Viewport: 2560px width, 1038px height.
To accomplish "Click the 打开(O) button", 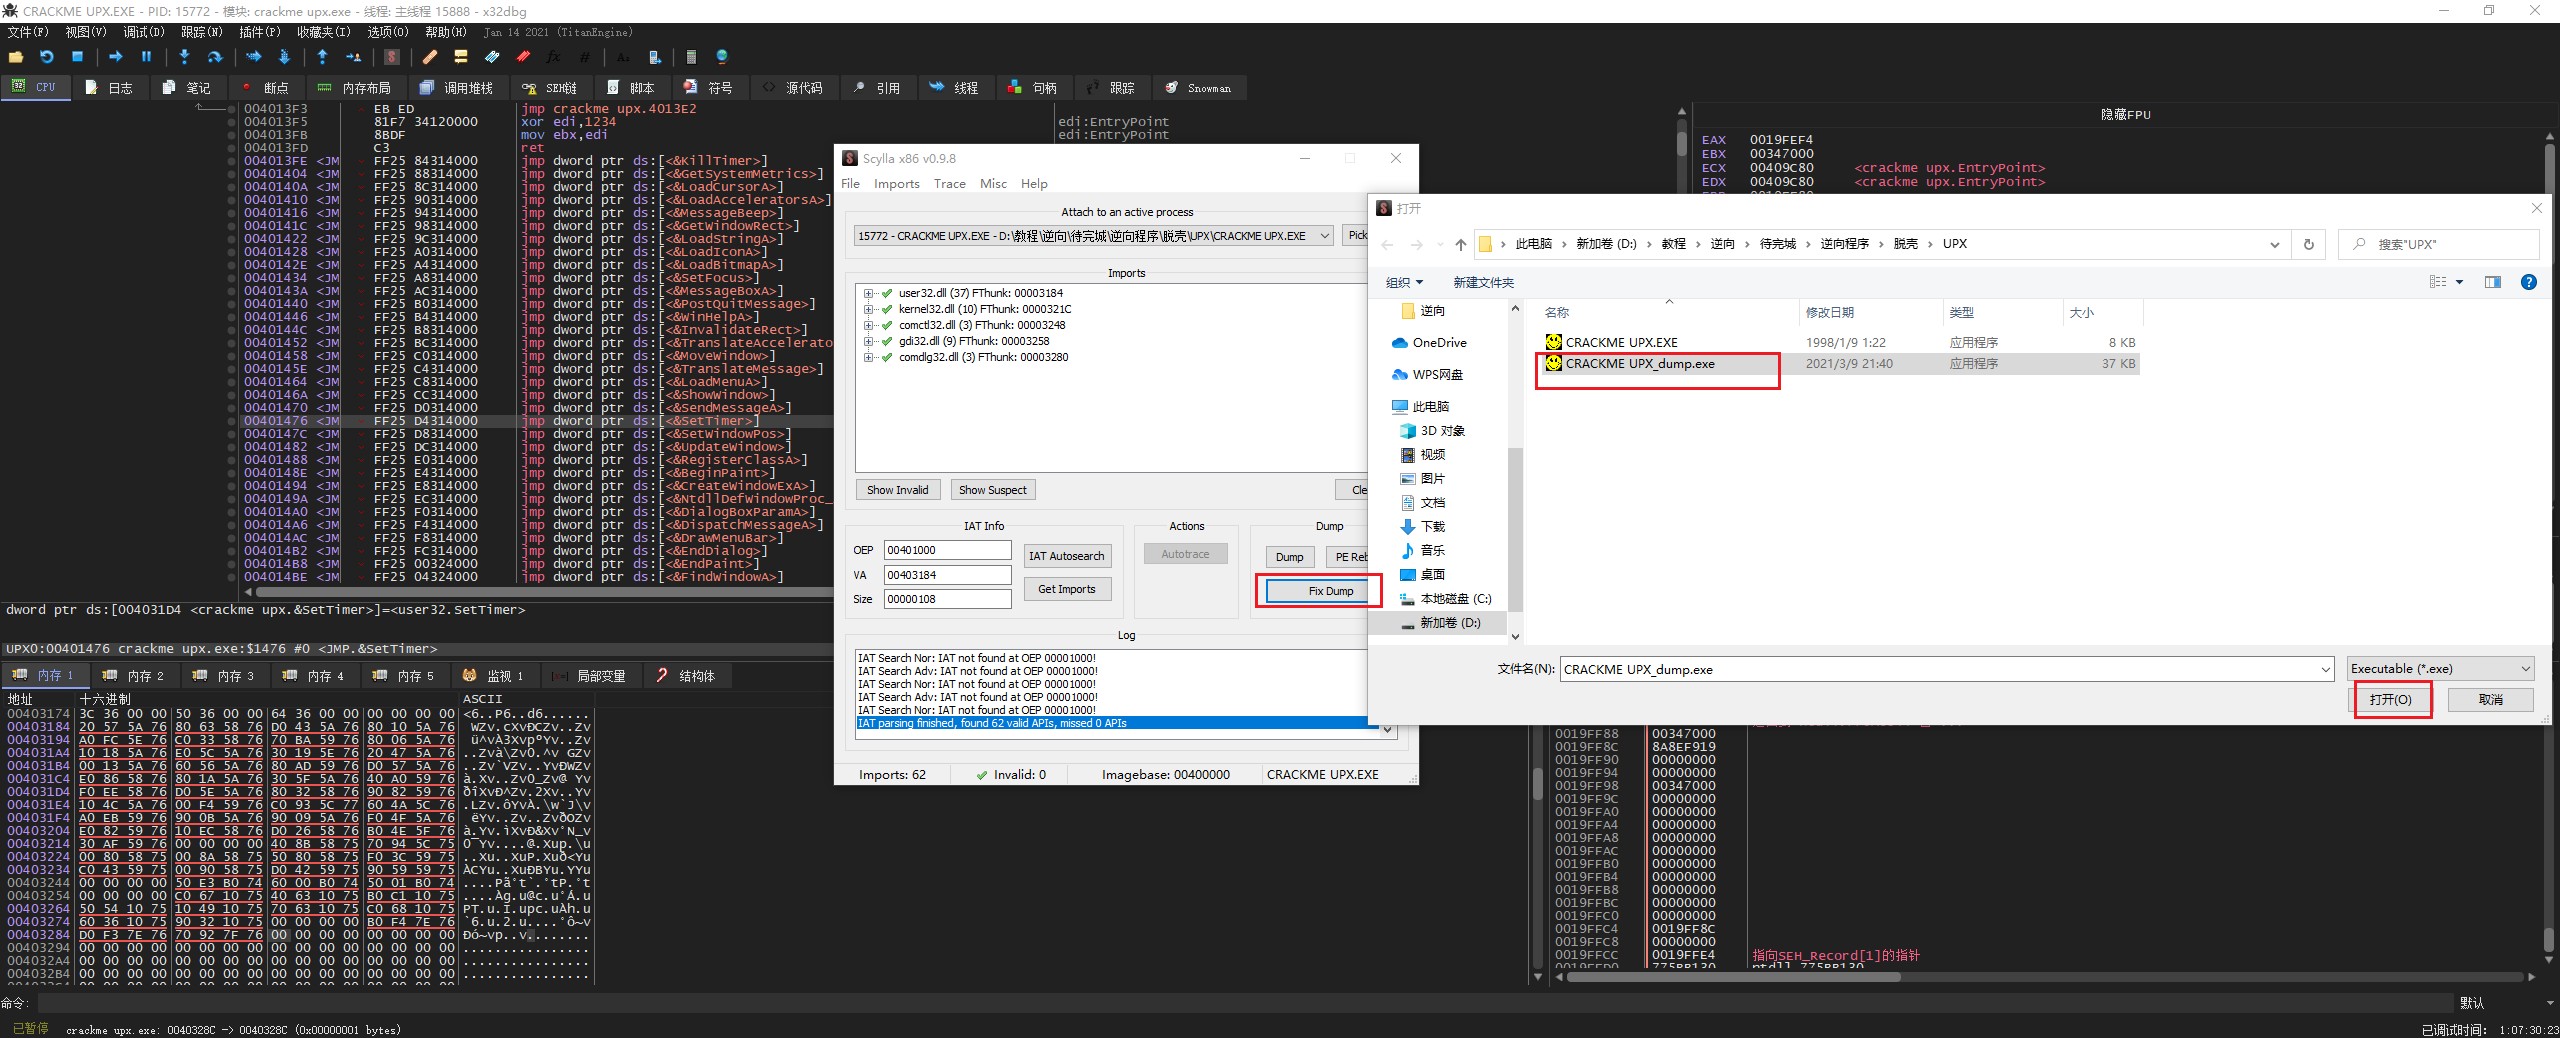I will (x=2390, y=699).
